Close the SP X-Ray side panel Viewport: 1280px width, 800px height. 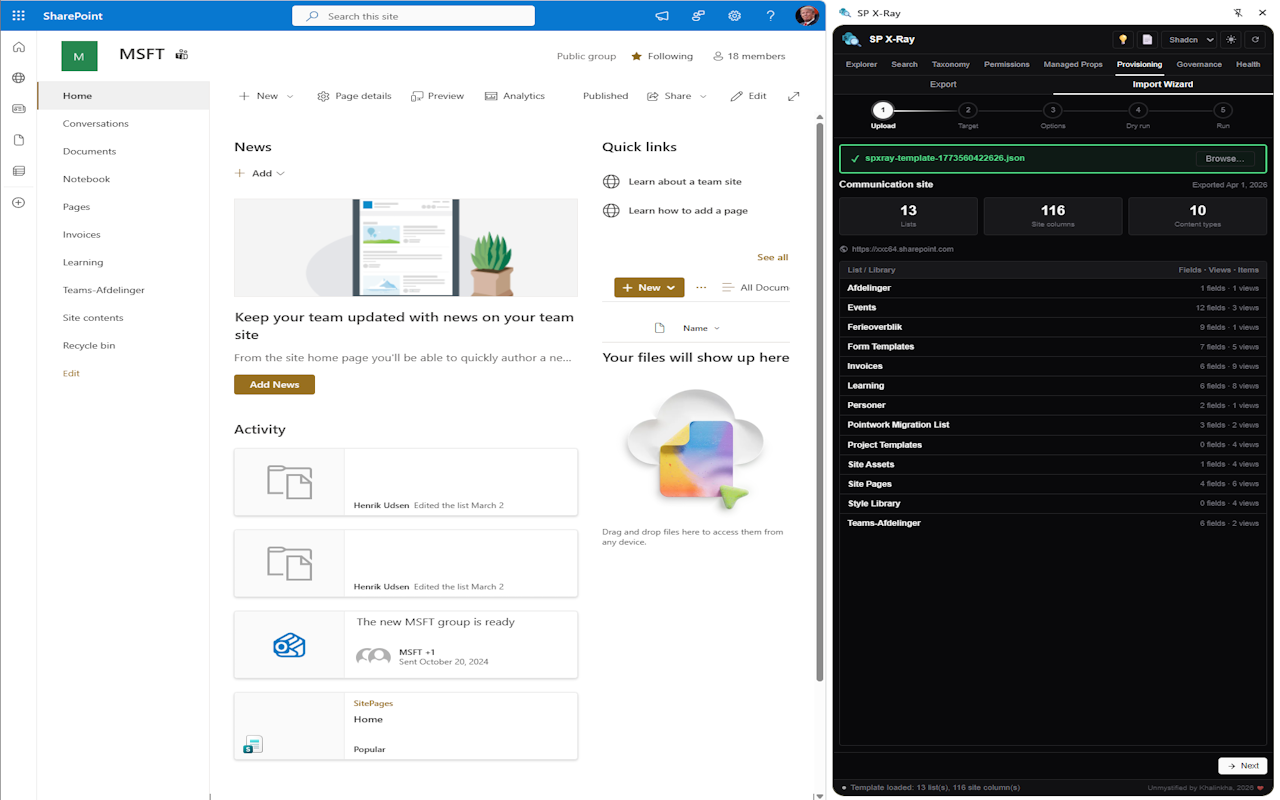tap(1262, 13)
